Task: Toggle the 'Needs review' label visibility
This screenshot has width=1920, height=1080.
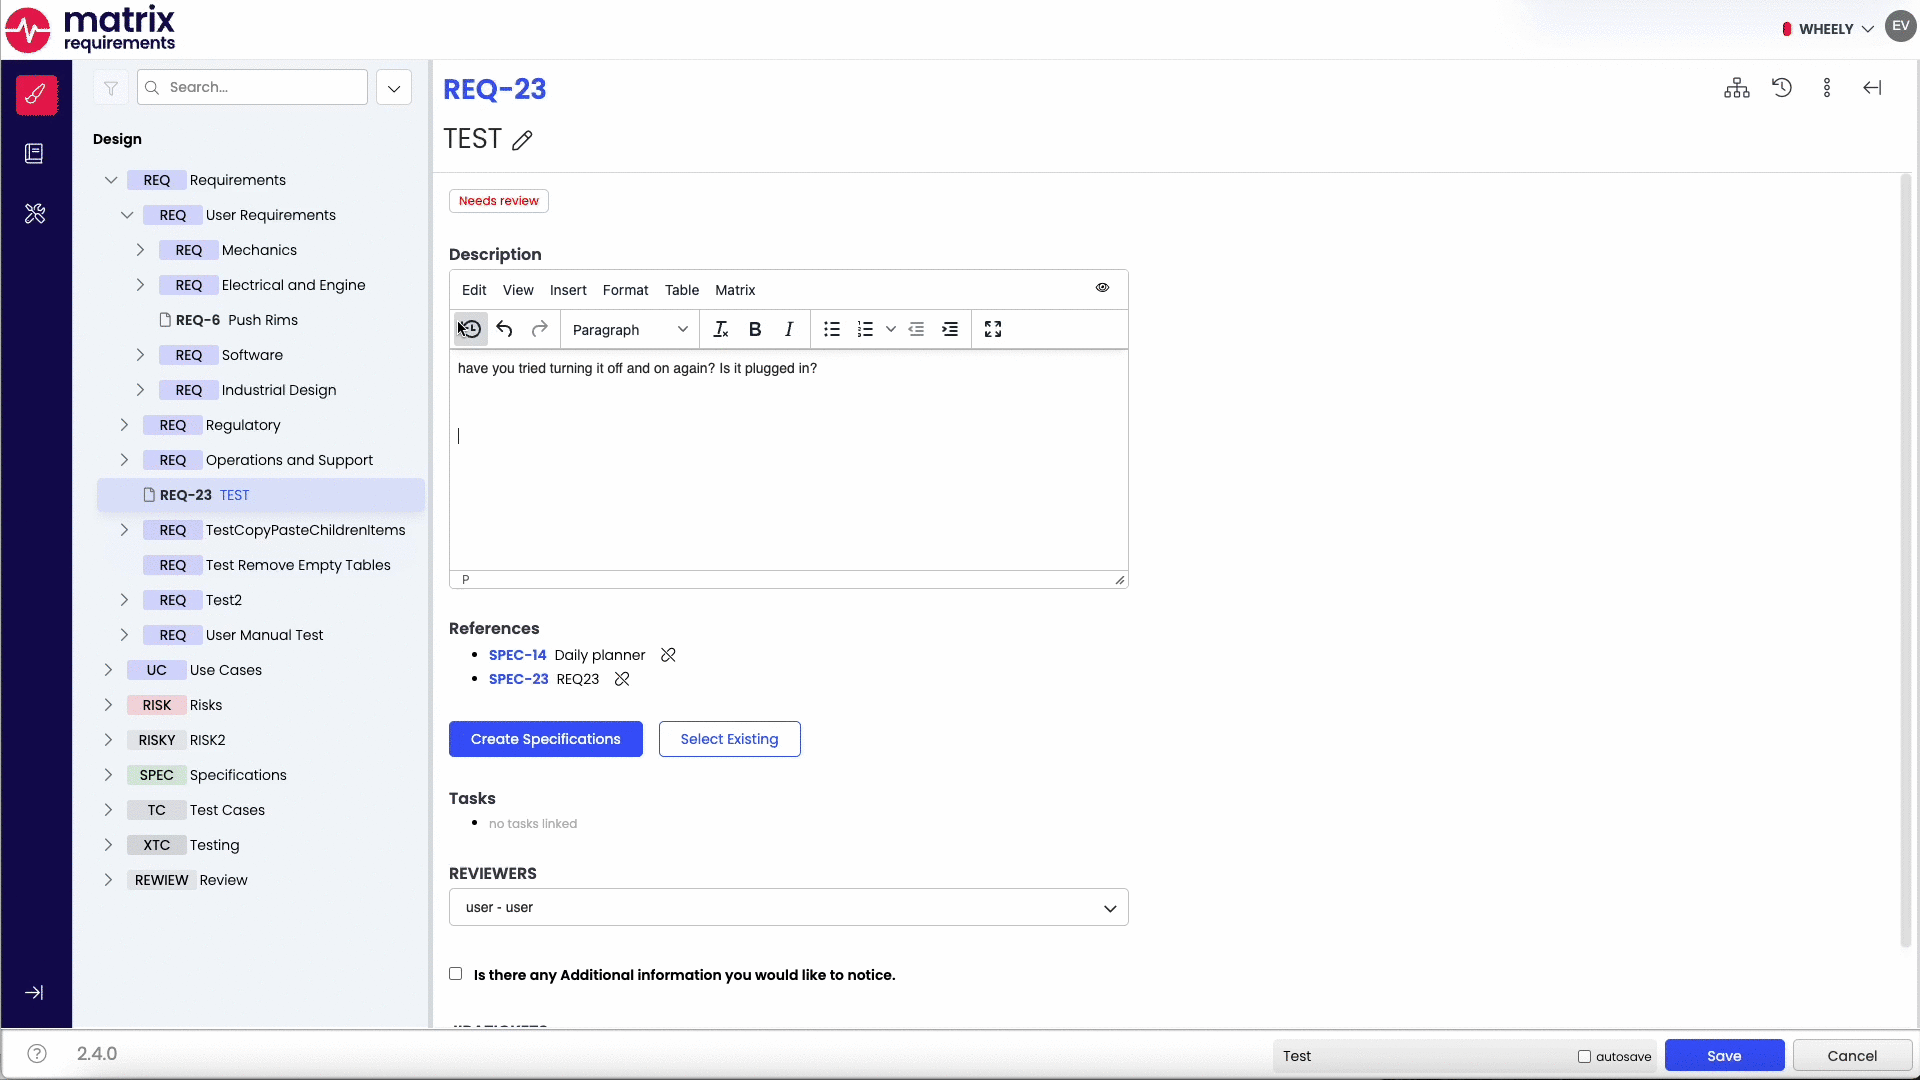Action: 500,200
